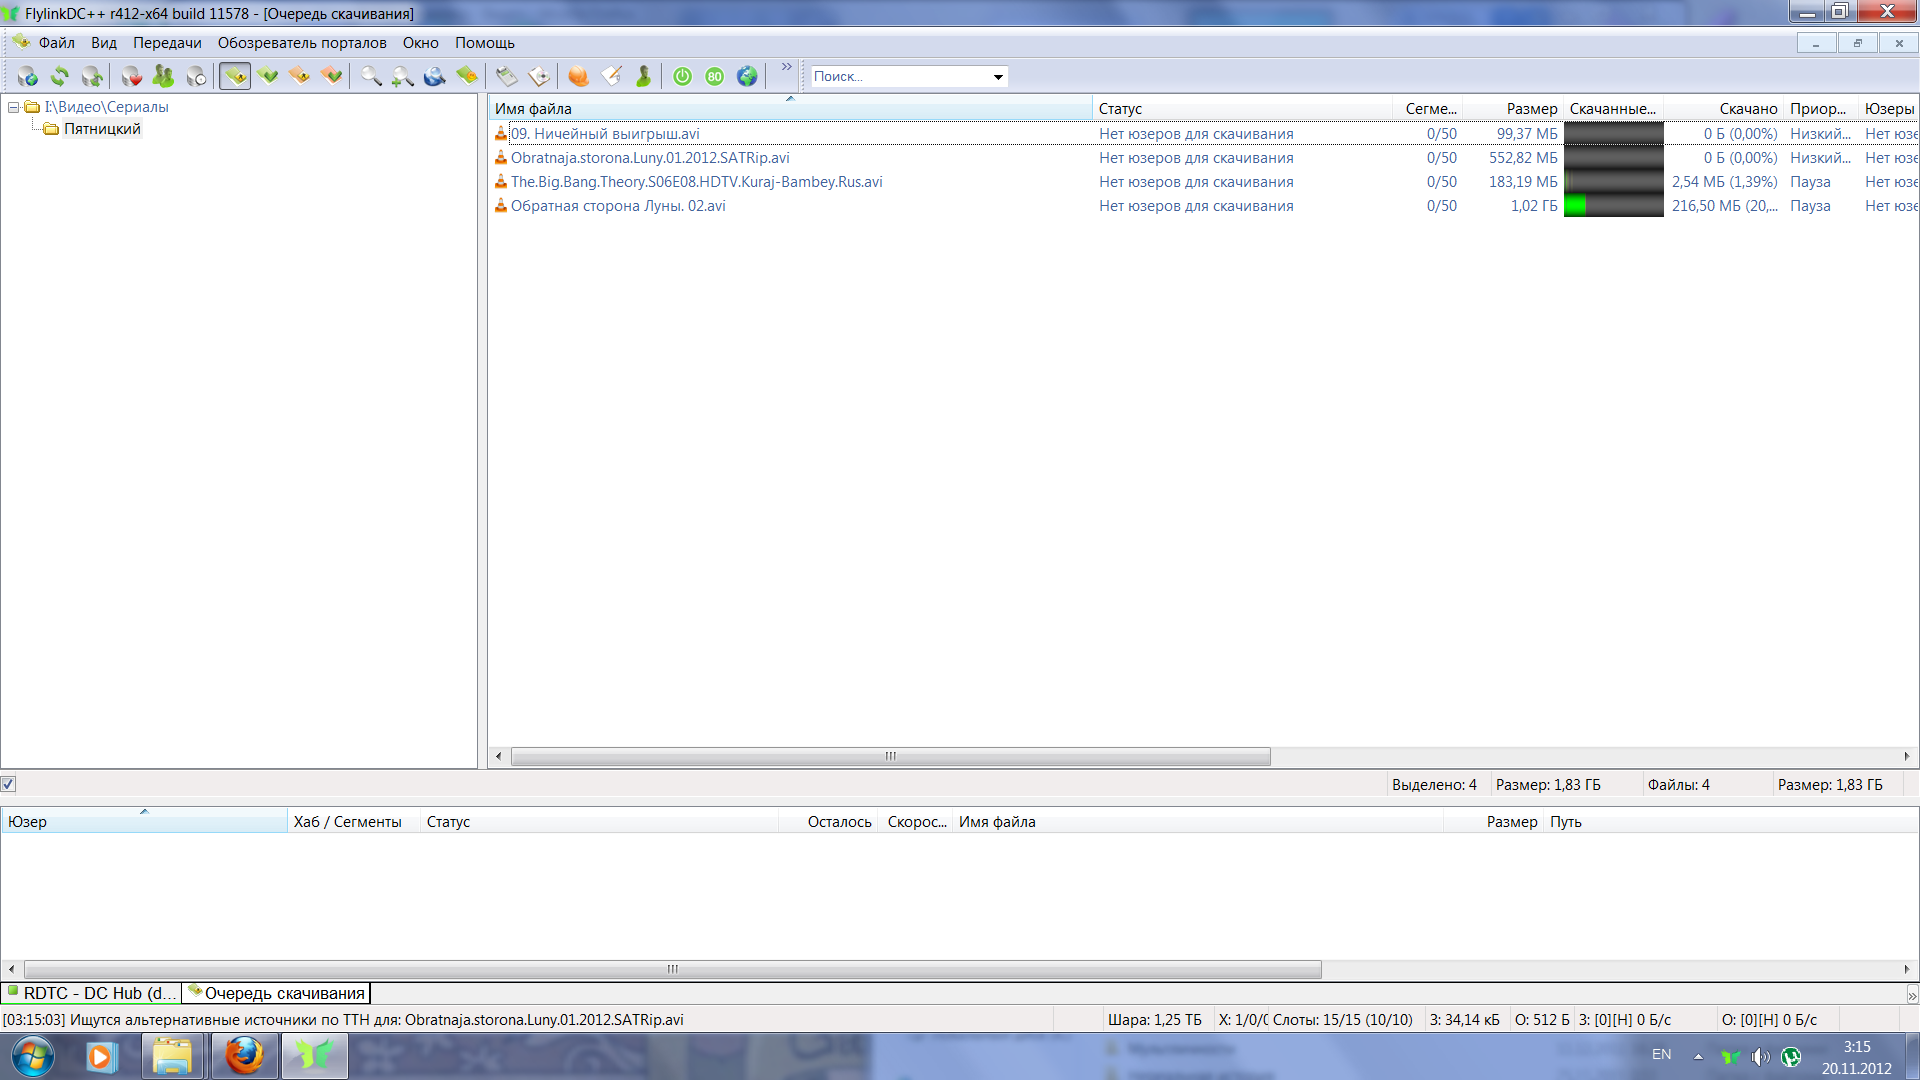Open Favorite Users toolbar icon

(163, 76)
